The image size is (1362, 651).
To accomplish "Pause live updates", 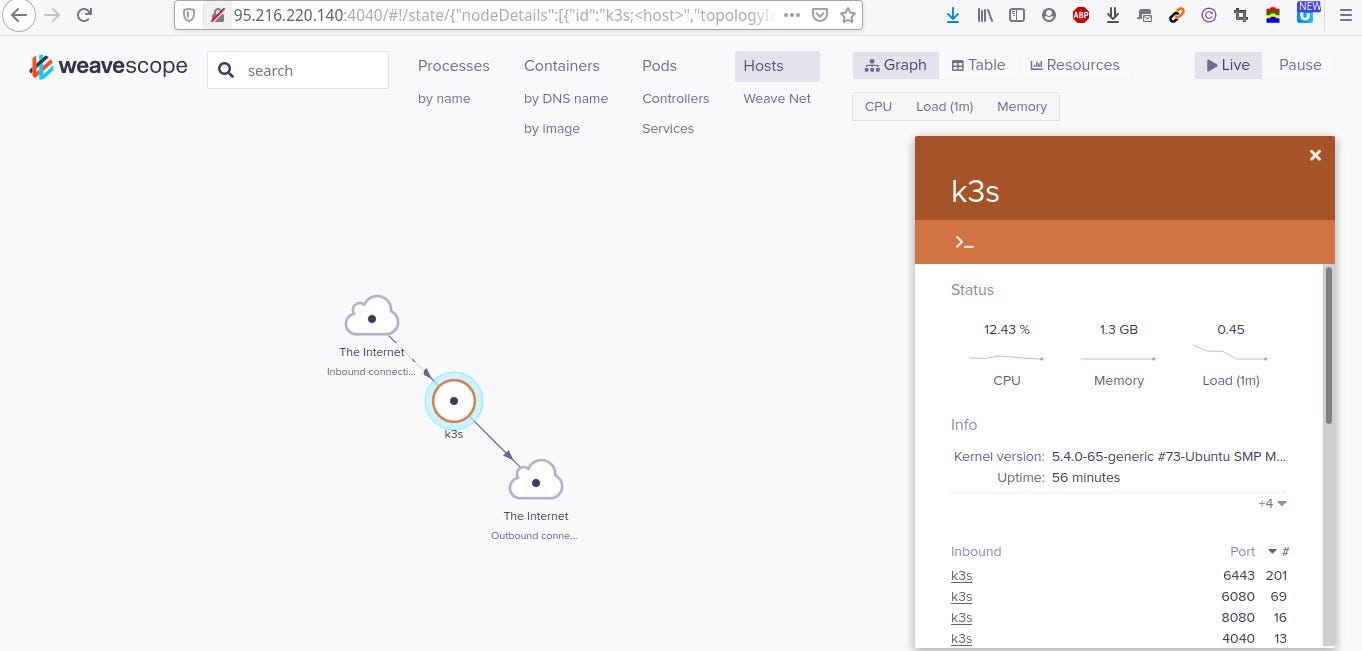I will pyautogui.click(x=1300, y=65).
